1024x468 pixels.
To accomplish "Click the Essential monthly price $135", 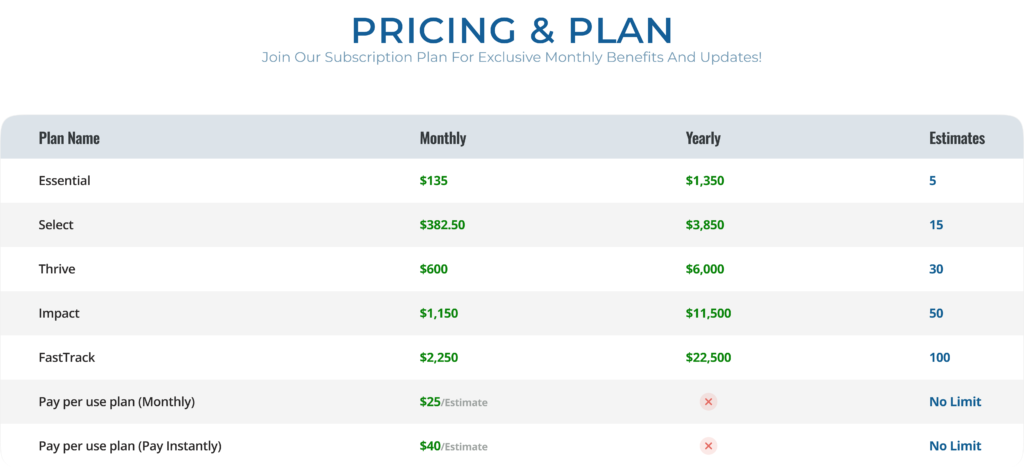I will tap(434, 181).
